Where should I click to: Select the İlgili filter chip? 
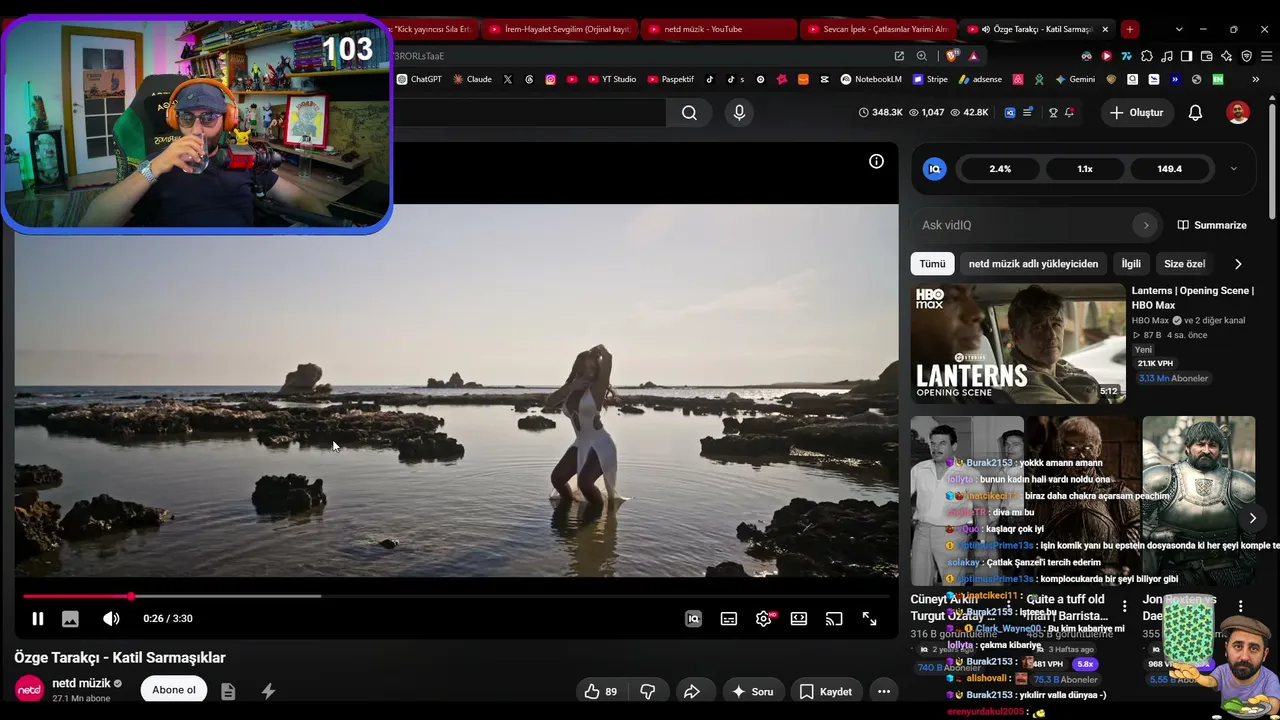[1131, 264]
